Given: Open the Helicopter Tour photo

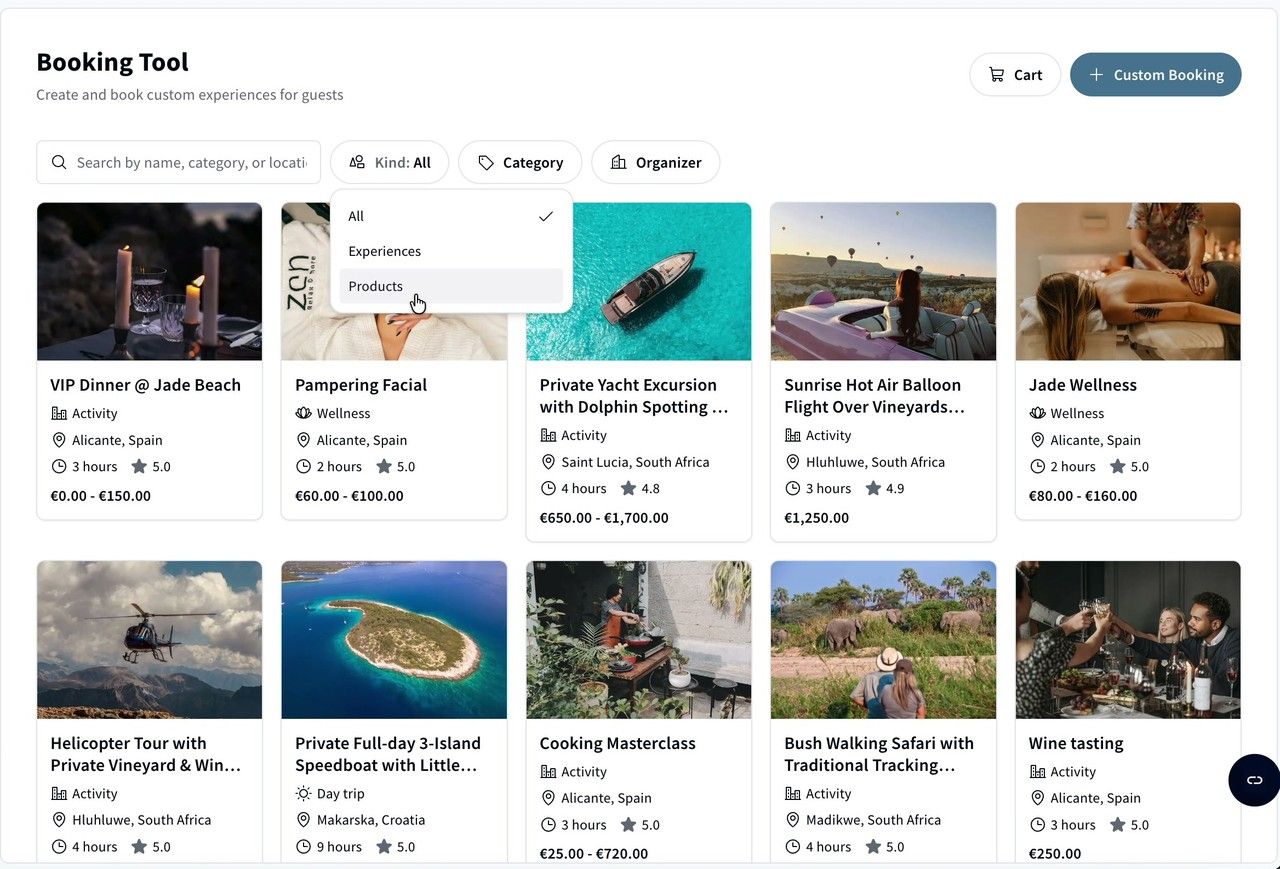Looking at the screenshot, I should click(x=150, y=640).
